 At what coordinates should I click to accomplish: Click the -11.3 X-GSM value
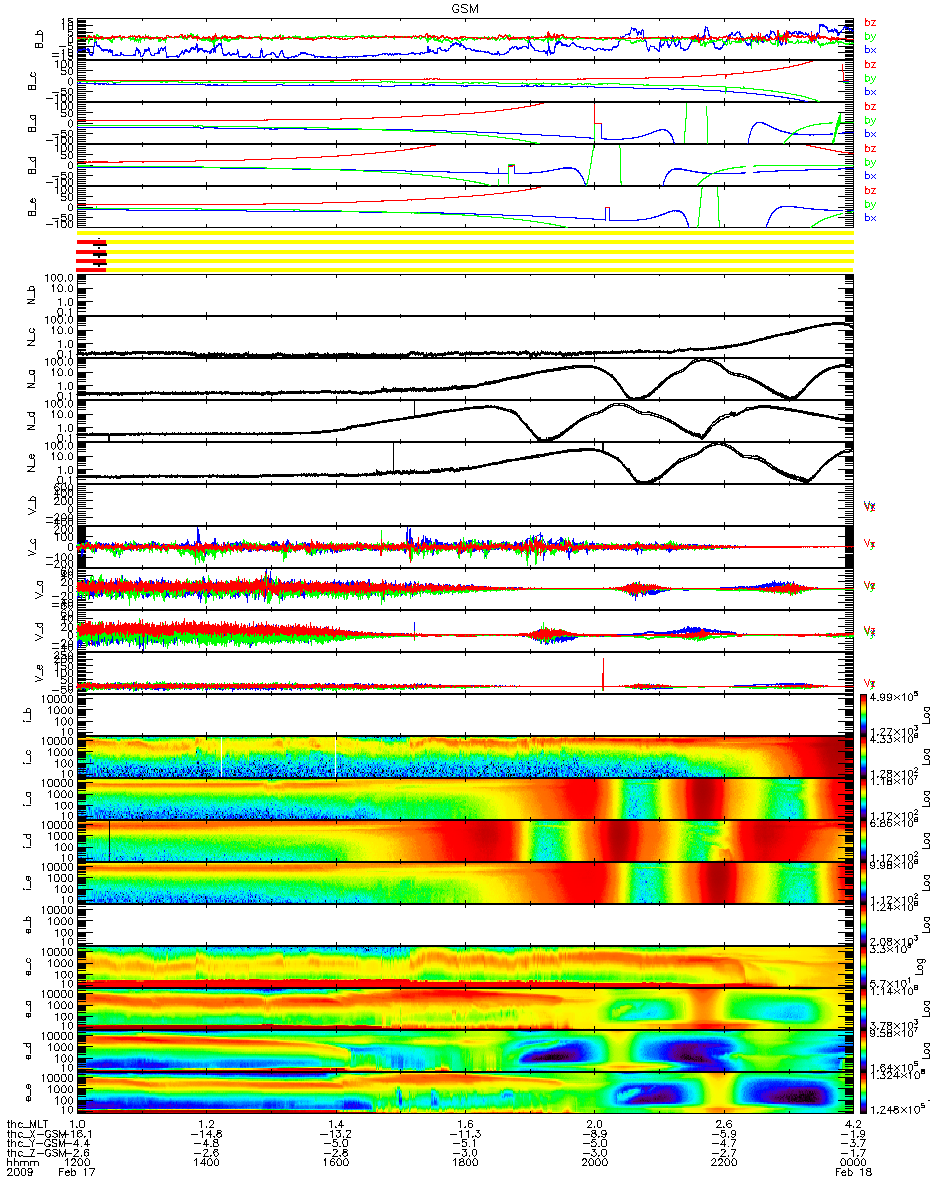pyautogui.click(x=463, y=1135)
